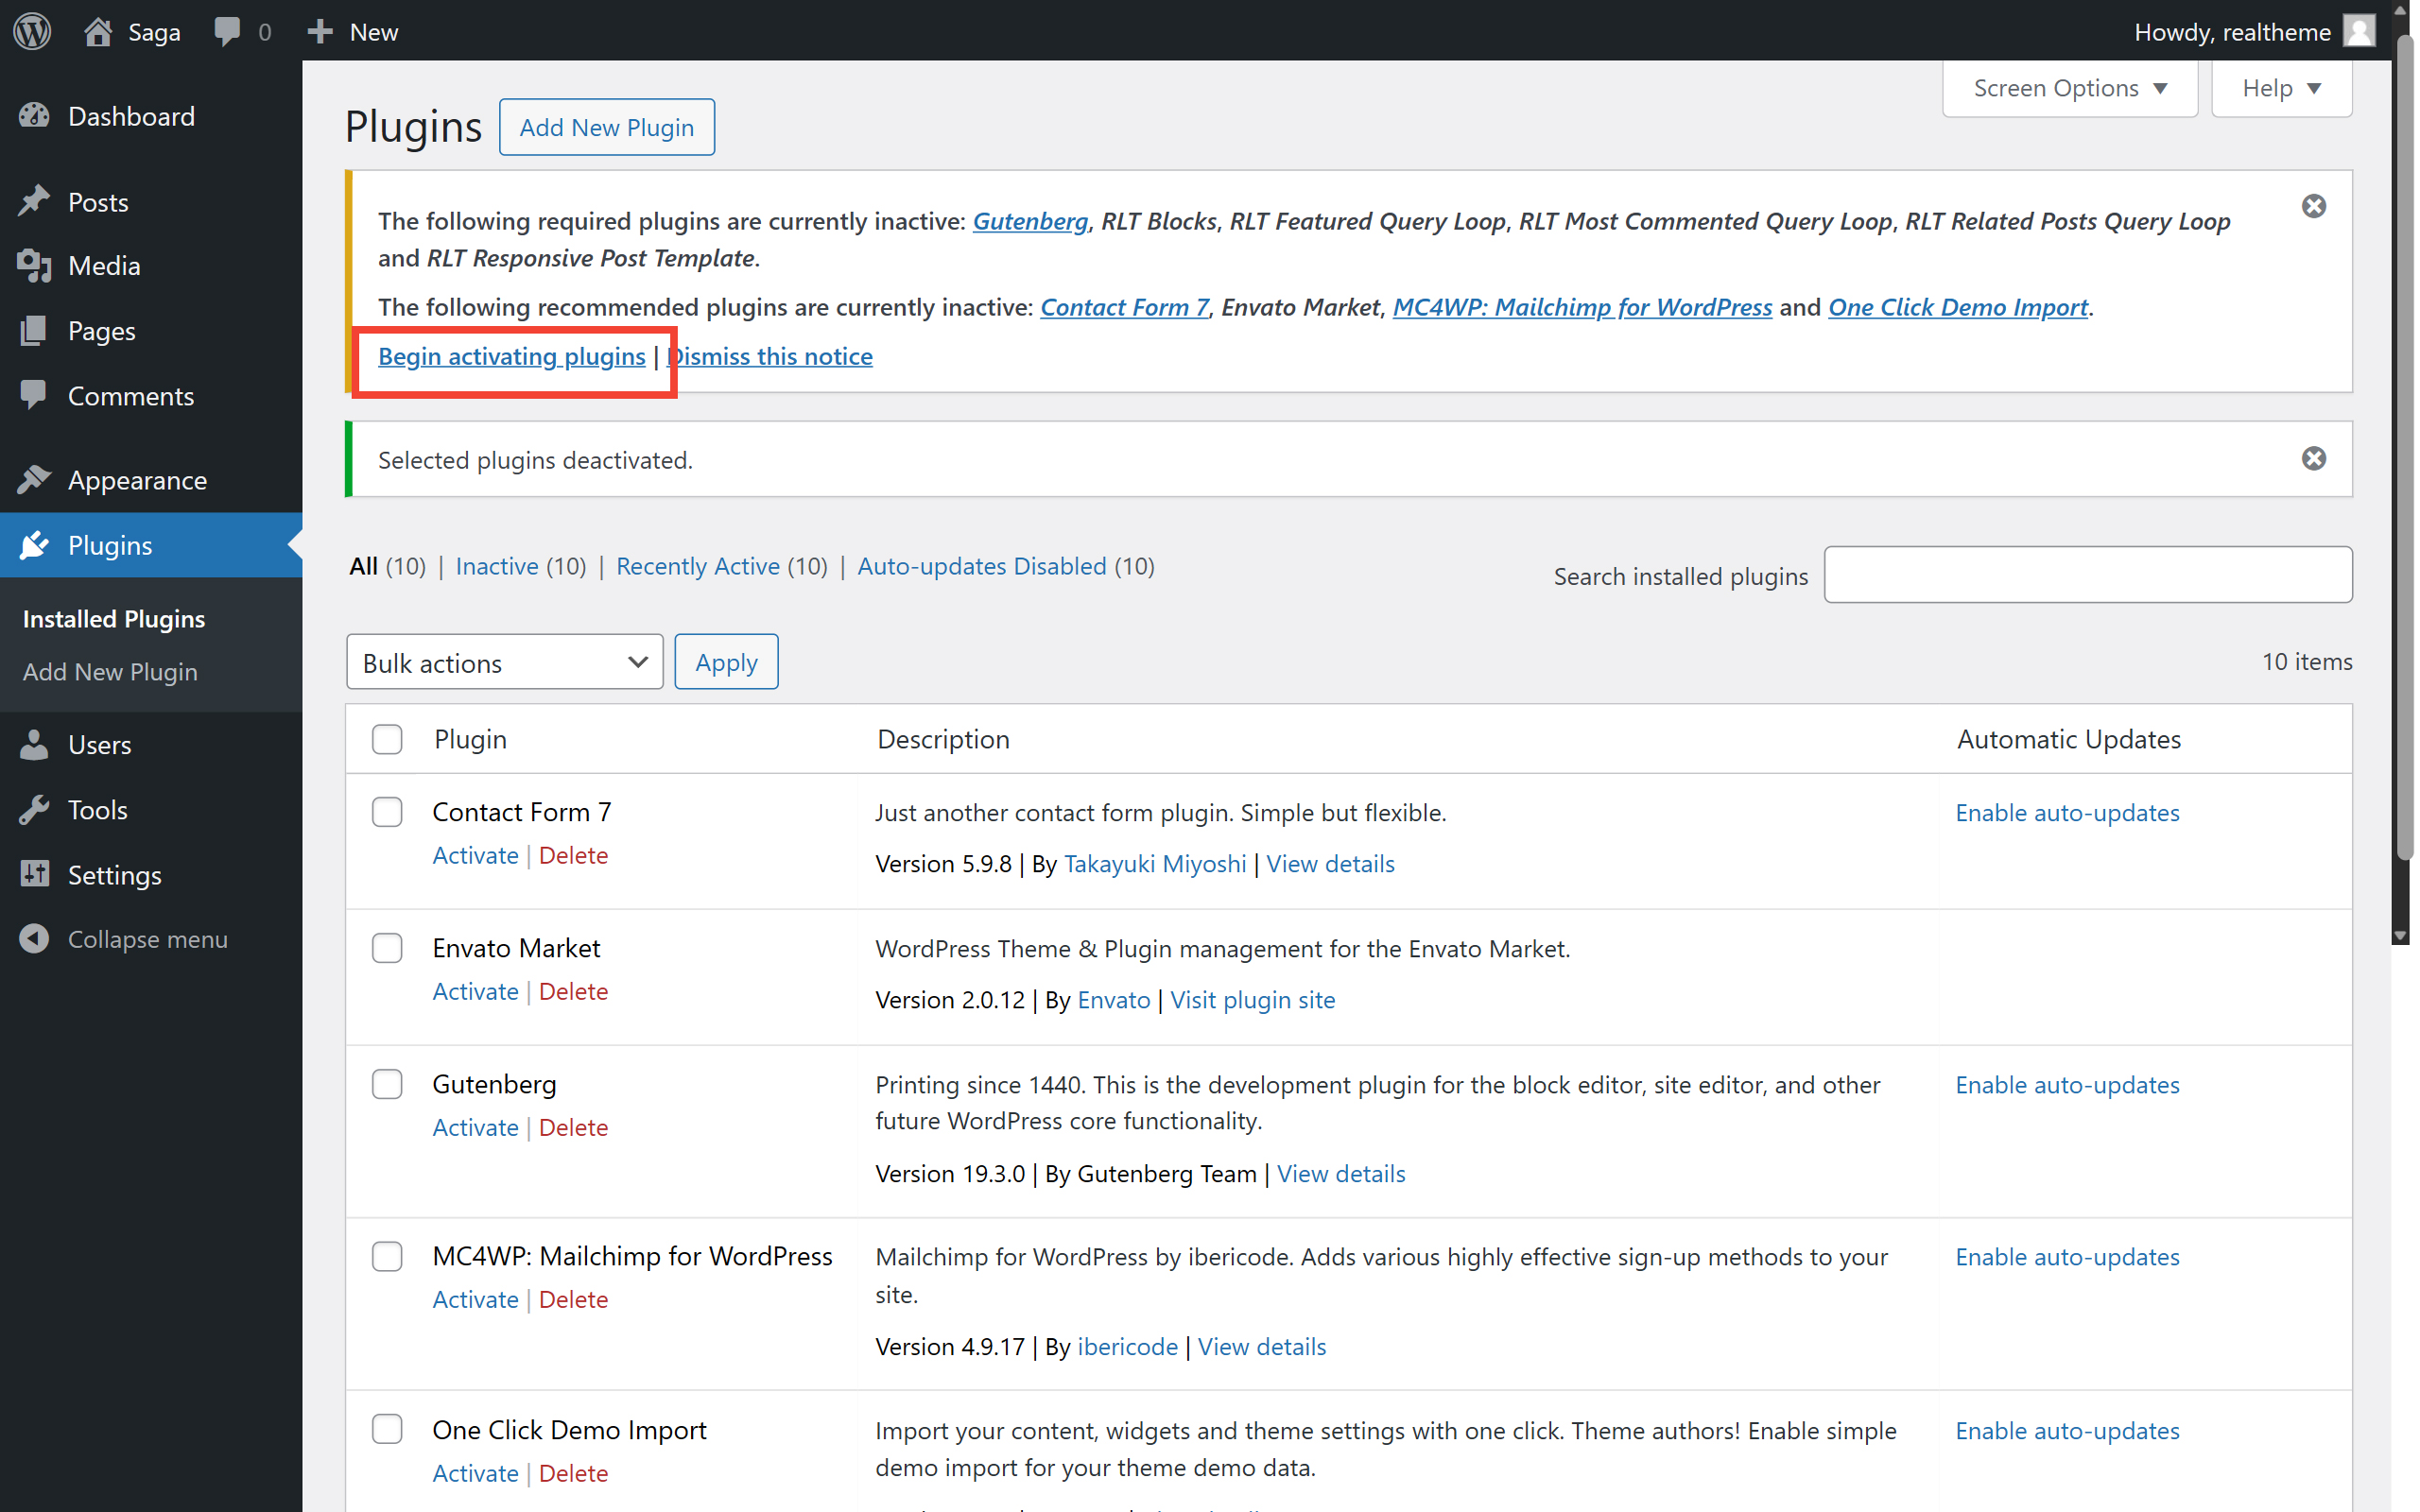Click the Collapse menu arrow icon
Viewport: 2420px width, 1512px height.
pyautogui.click(x=34, y=939)
